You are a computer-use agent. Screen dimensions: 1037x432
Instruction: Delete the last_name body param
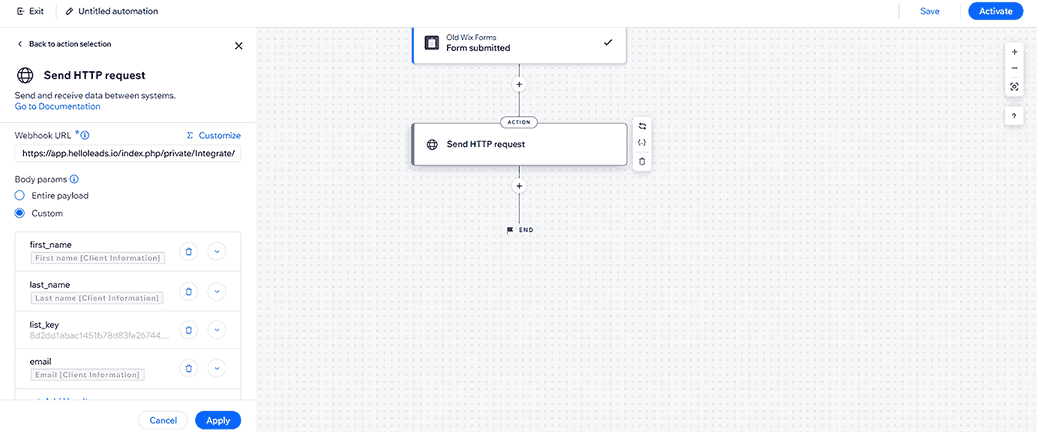pos(188,291)
